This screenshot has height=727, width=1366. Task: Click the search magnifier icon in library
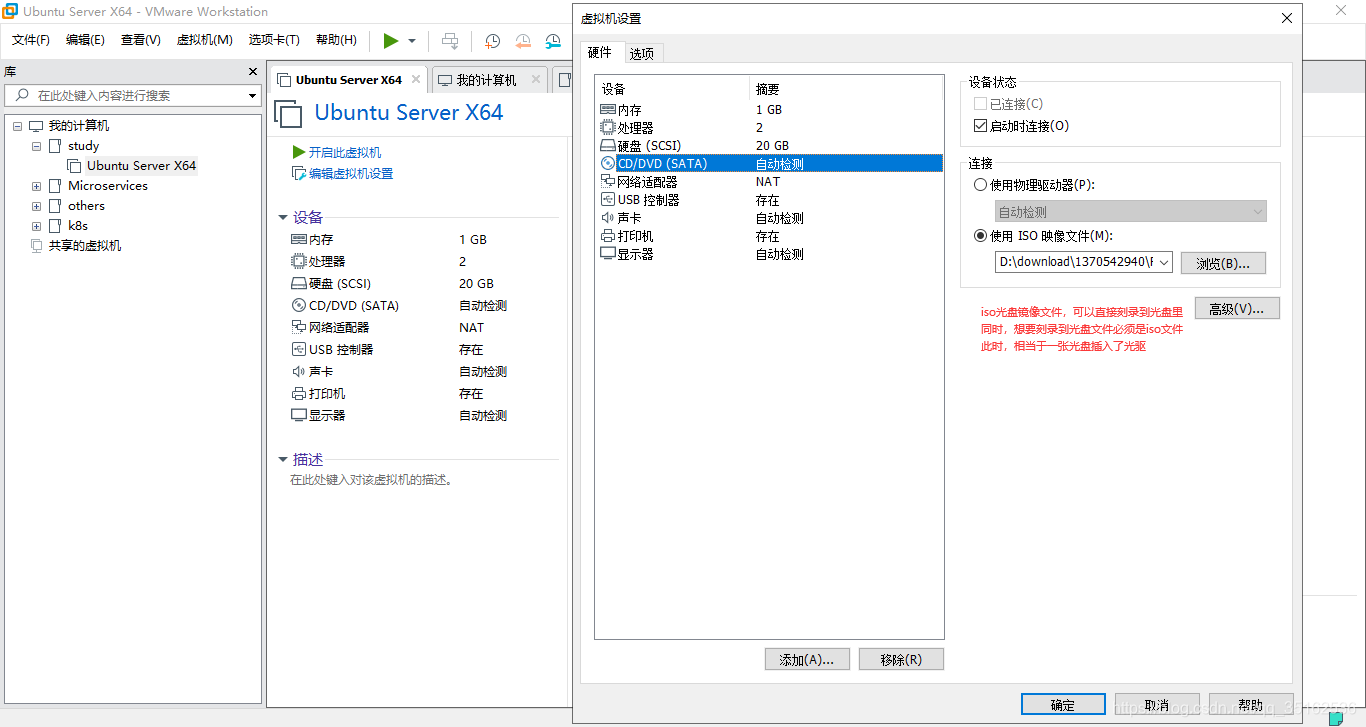pyautogui.click(x=21, y=95)
